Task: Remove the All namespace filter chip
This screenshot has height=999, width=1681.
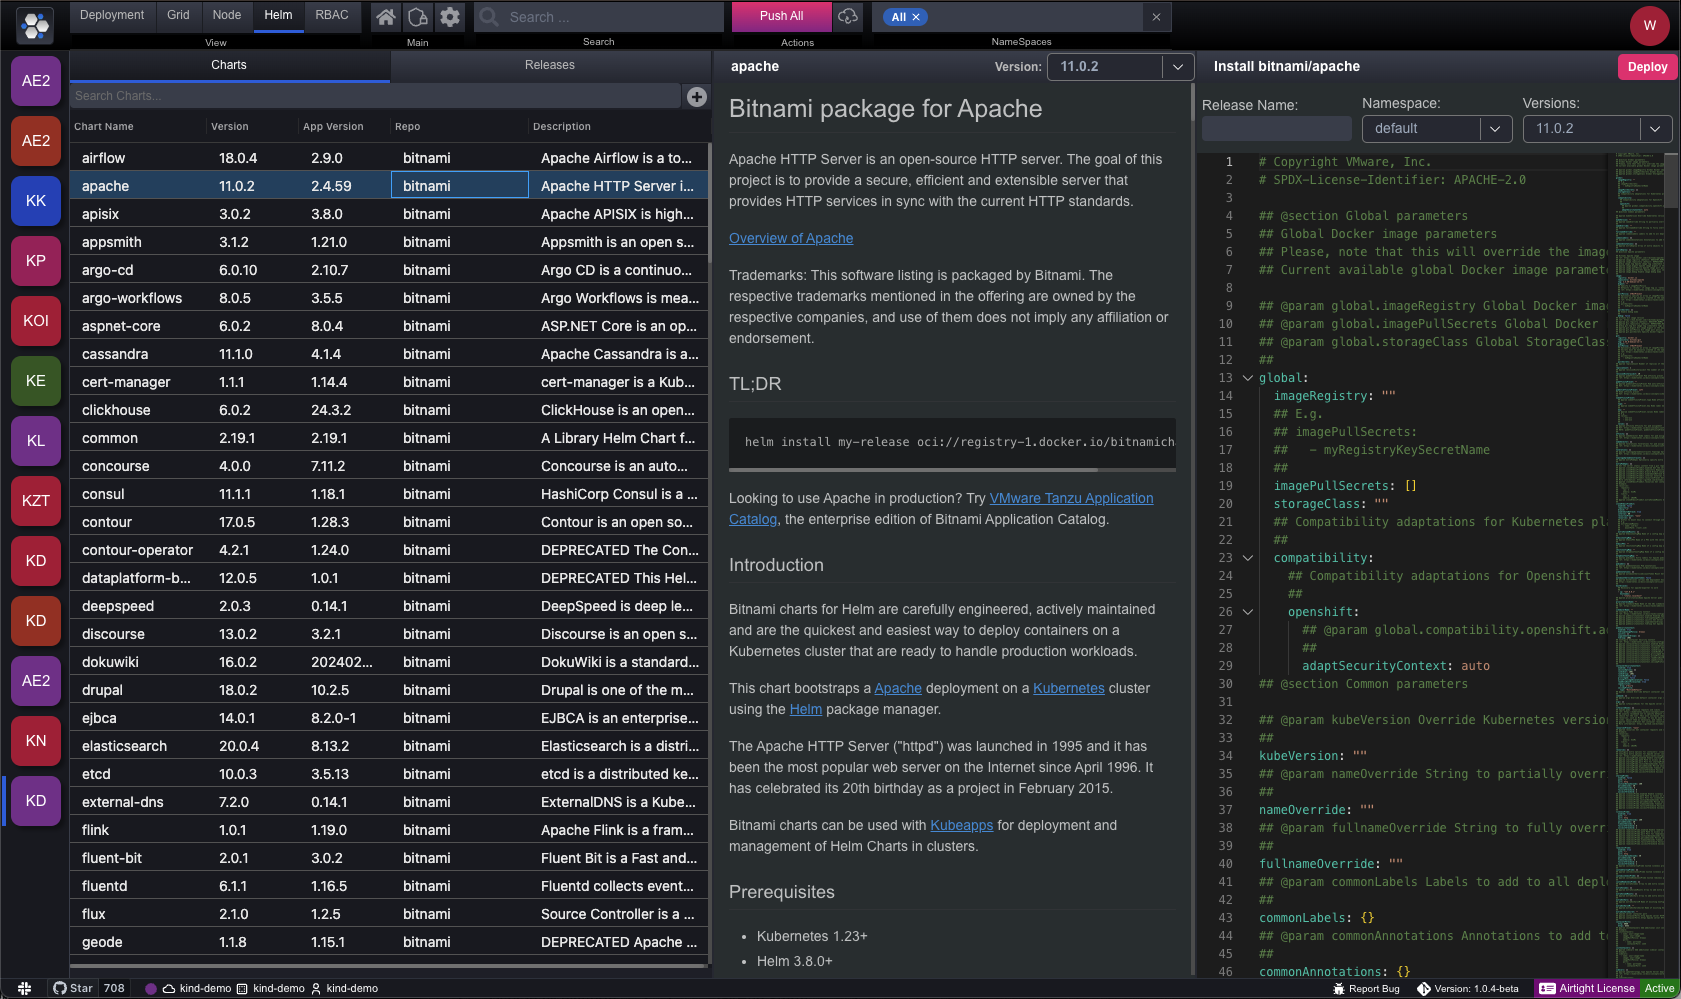Action: point(916,17)
